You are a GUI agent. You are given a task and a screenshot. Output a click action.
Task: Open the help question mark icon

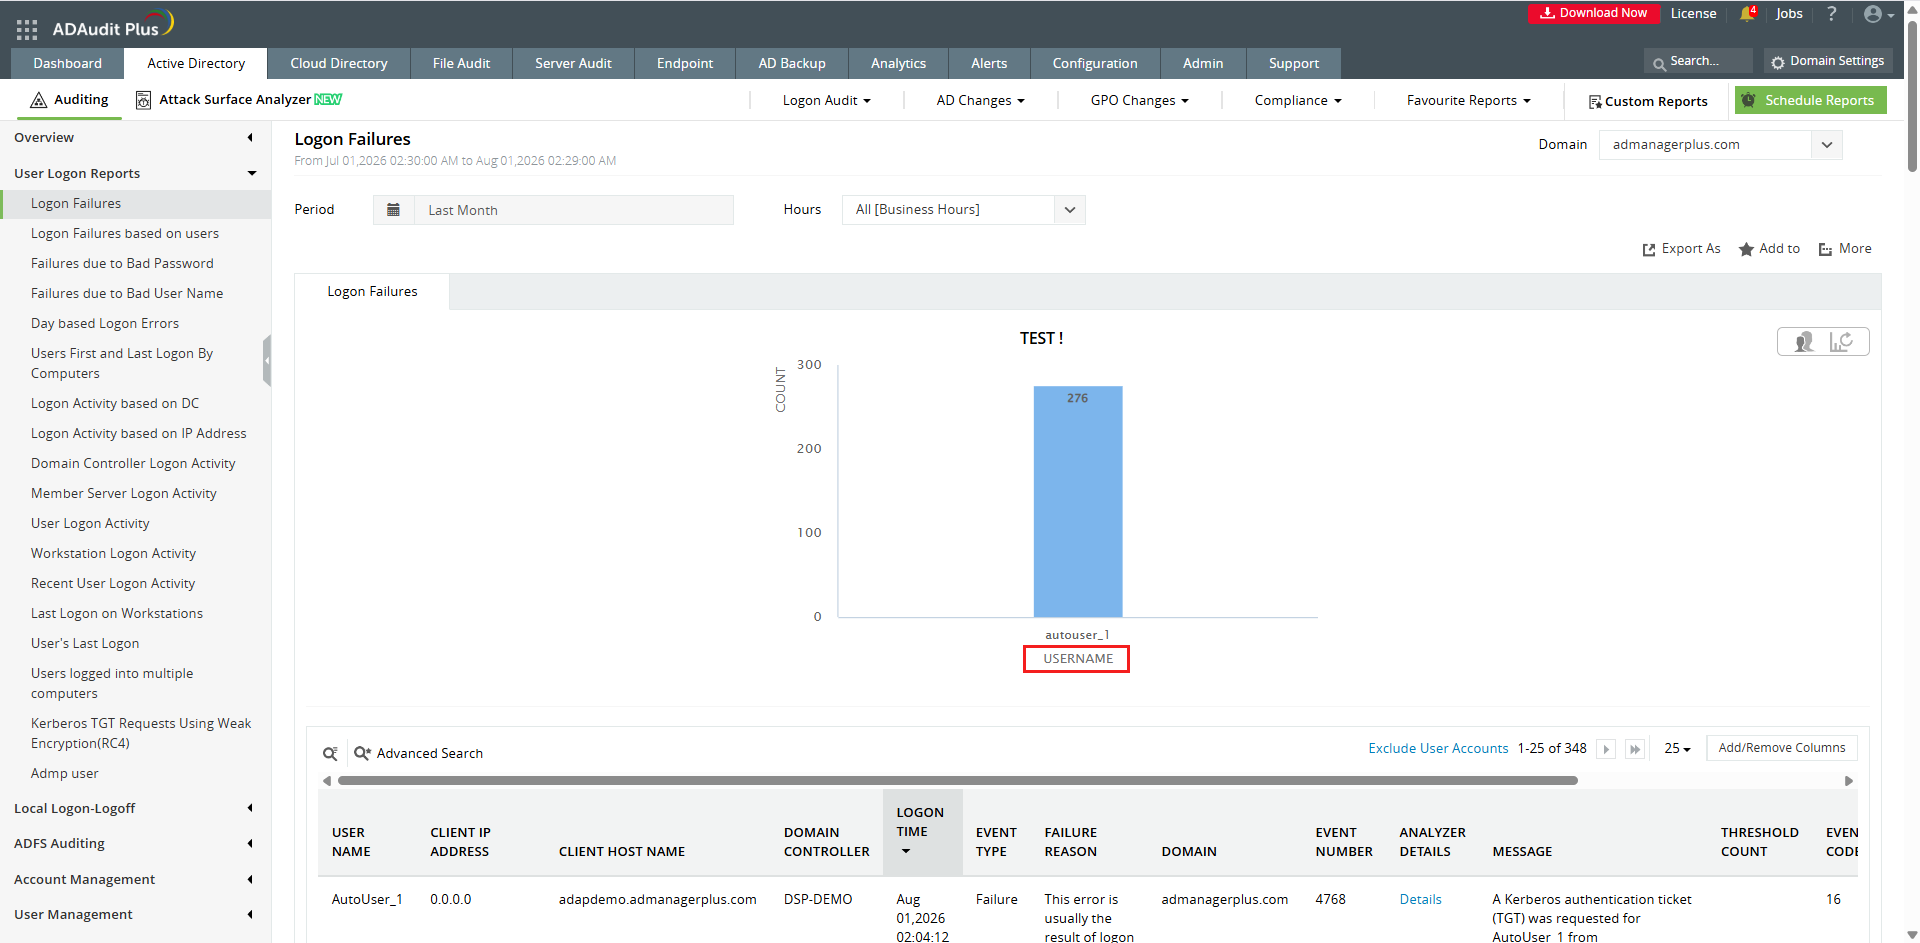point(1831,14)
